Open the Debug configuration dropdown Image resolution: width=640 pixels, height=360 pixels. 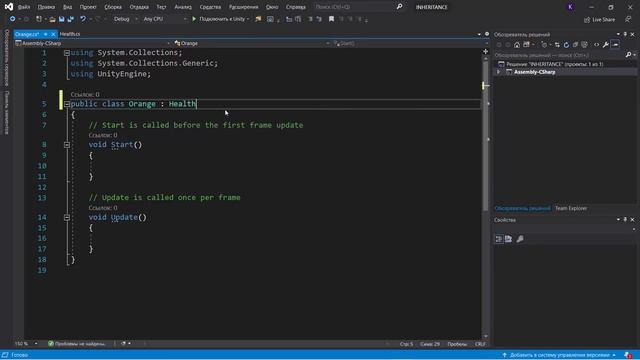(x=125, y=19)
